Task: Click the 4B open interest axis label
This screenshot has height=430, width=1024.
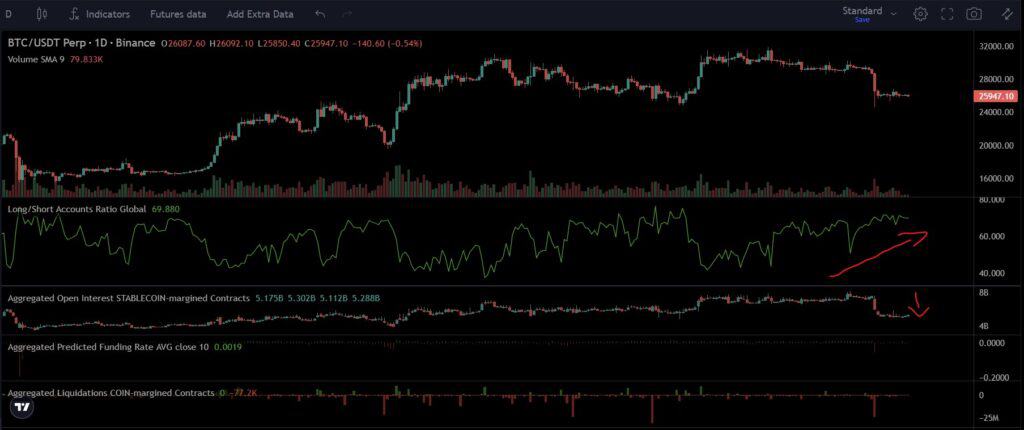Action: click(983, 325)
